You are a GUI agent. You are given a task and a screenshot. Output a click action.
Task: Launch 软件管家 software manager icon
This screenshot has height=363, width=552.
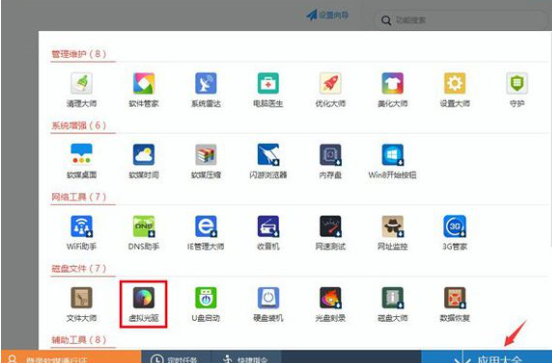(144, 83)
